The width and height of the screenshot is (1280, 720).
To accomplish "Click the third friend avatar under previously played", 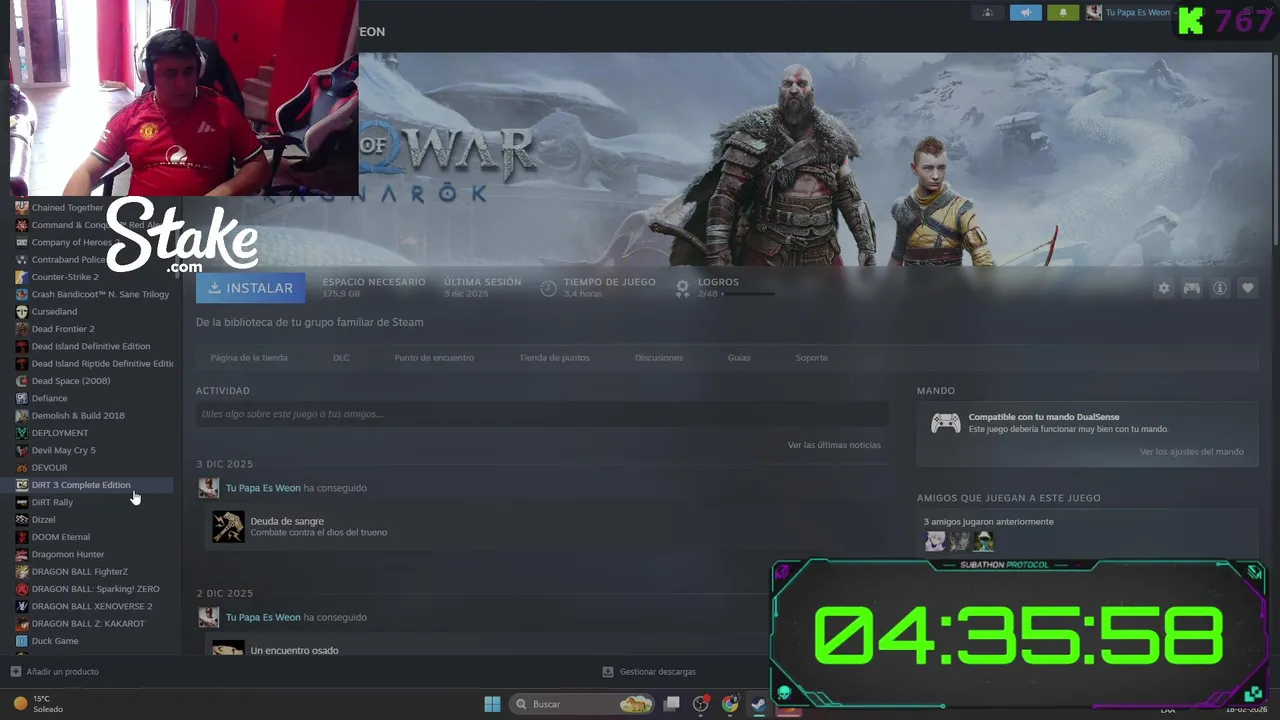I will coord(984,541).
